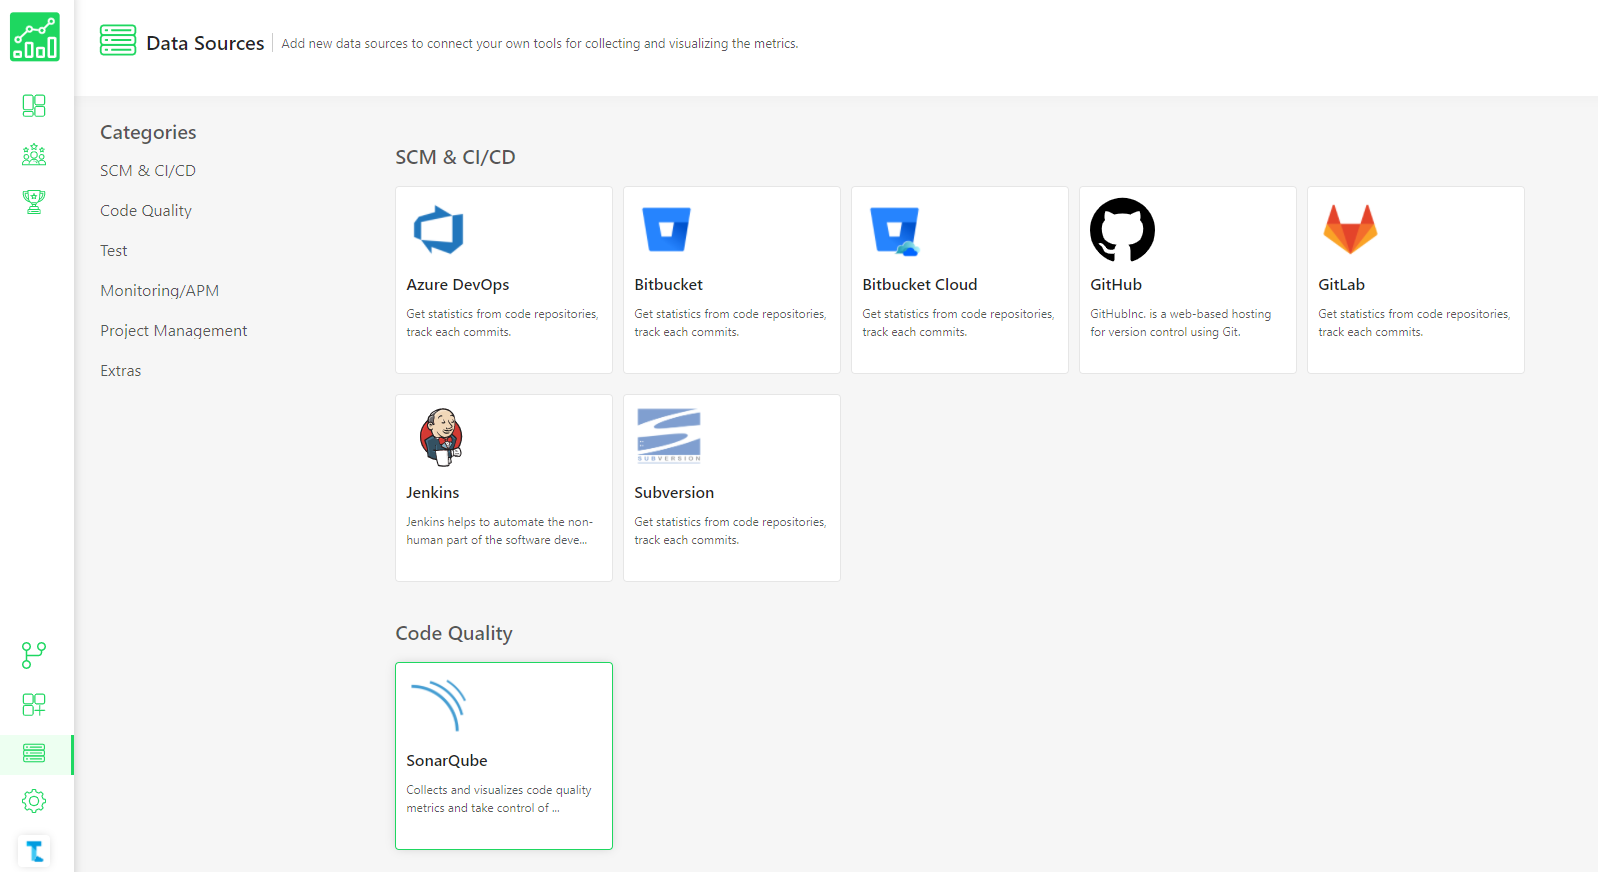Click the Azure DevOps logo

coord(439,230)
